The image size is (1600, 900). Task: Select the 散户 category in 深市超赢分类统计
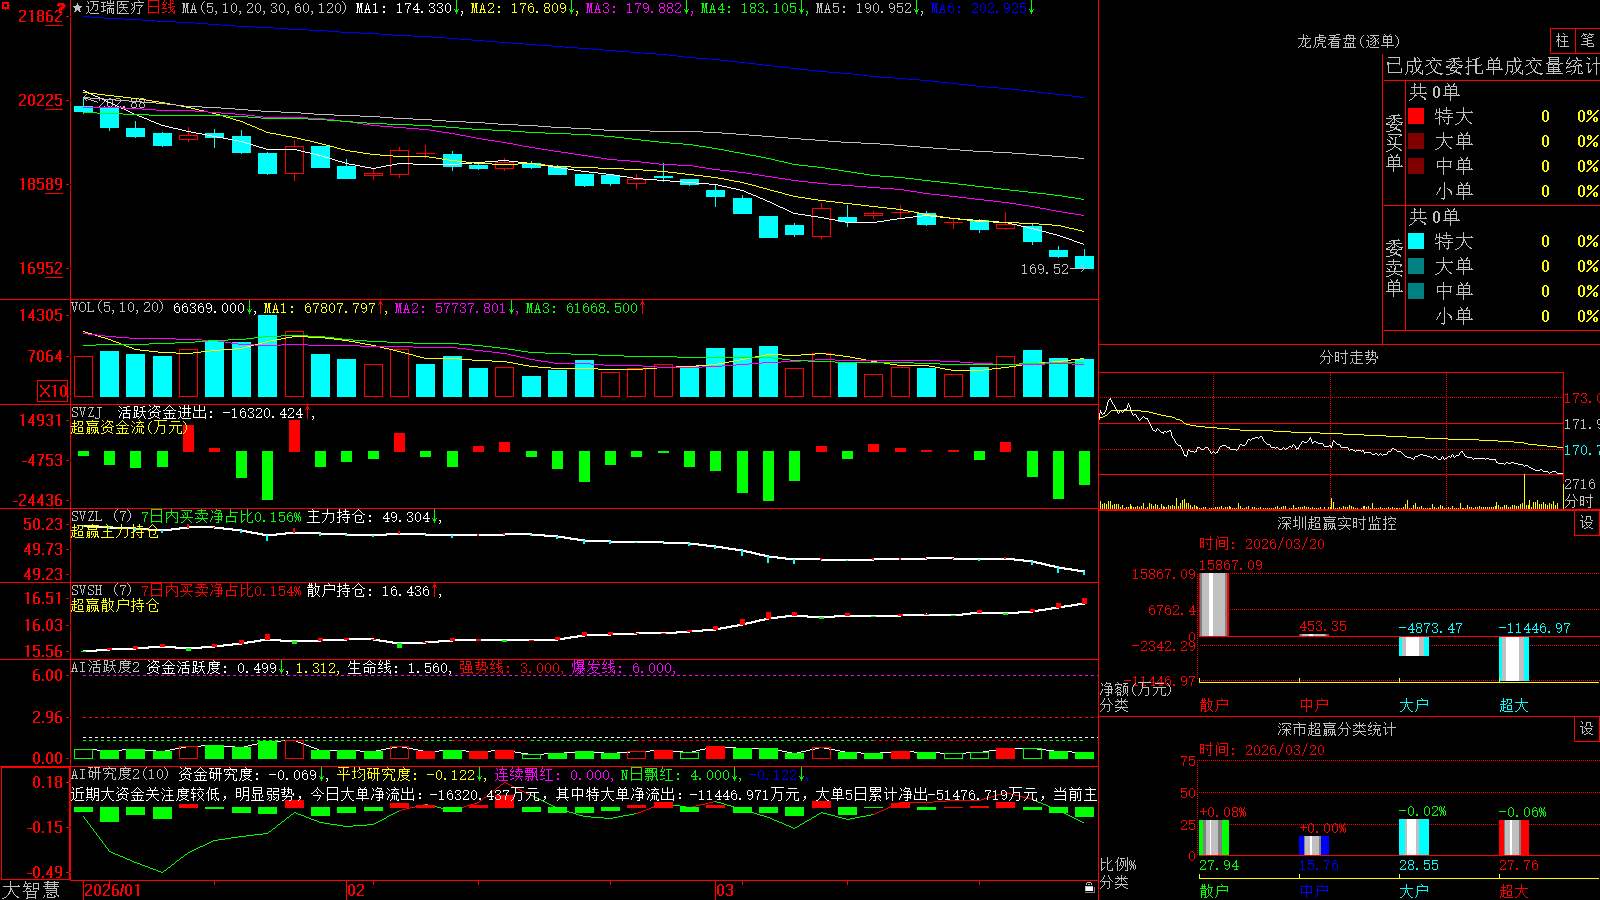point(1214,890)
